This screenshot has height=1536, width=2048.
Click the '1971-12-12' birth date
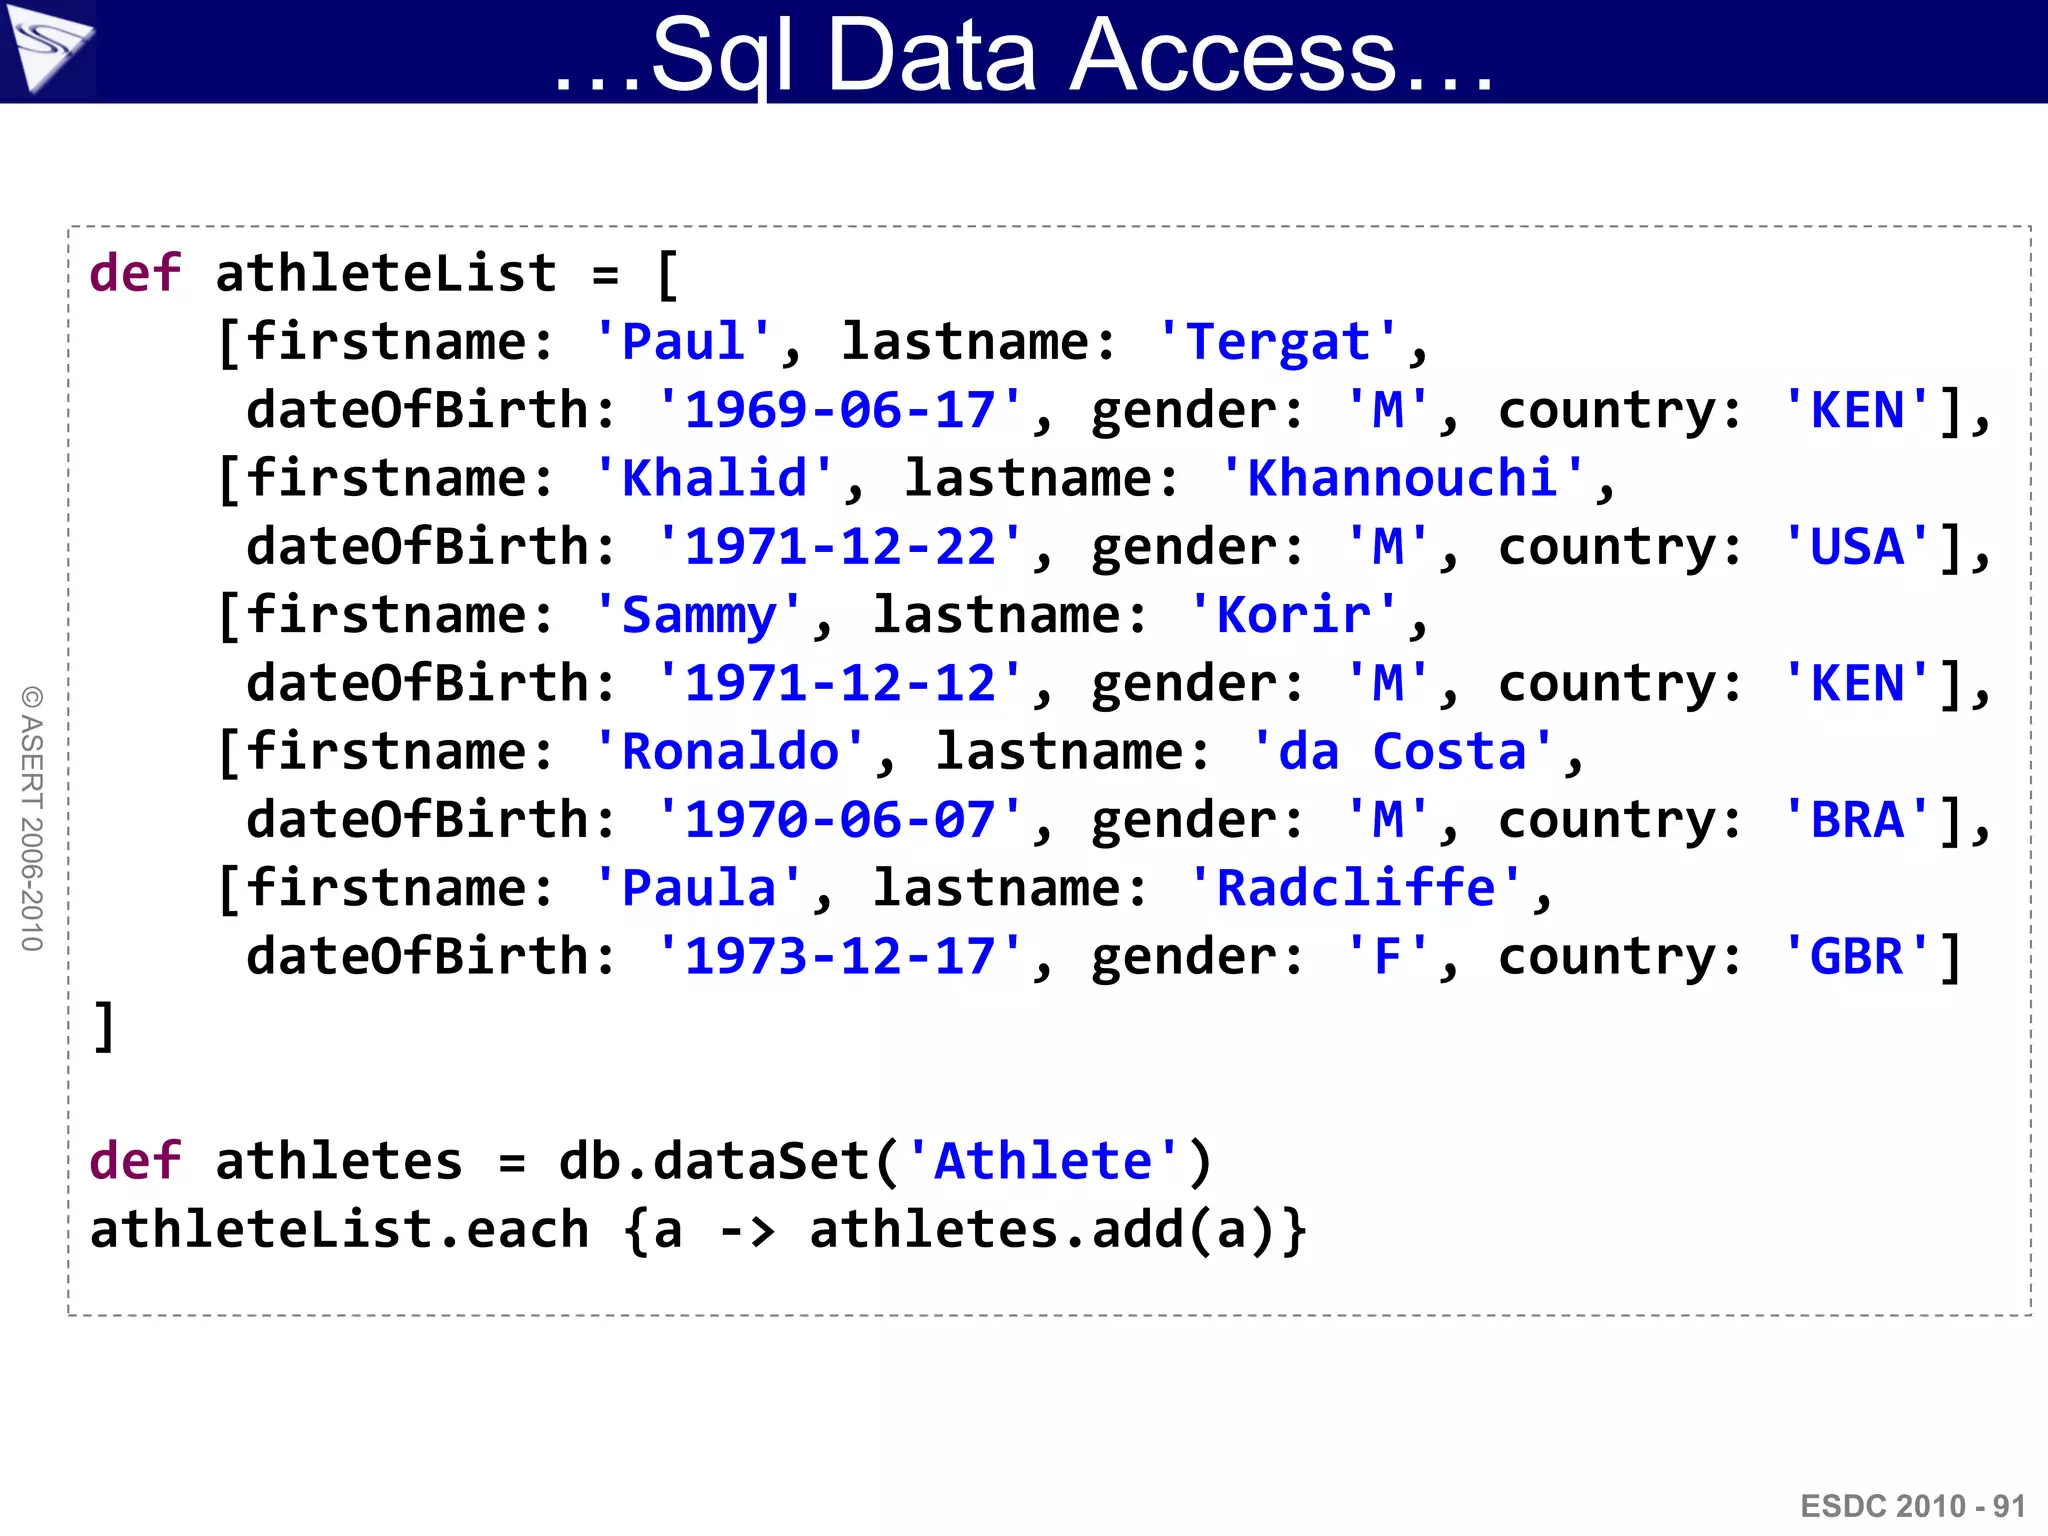point(839,683)
